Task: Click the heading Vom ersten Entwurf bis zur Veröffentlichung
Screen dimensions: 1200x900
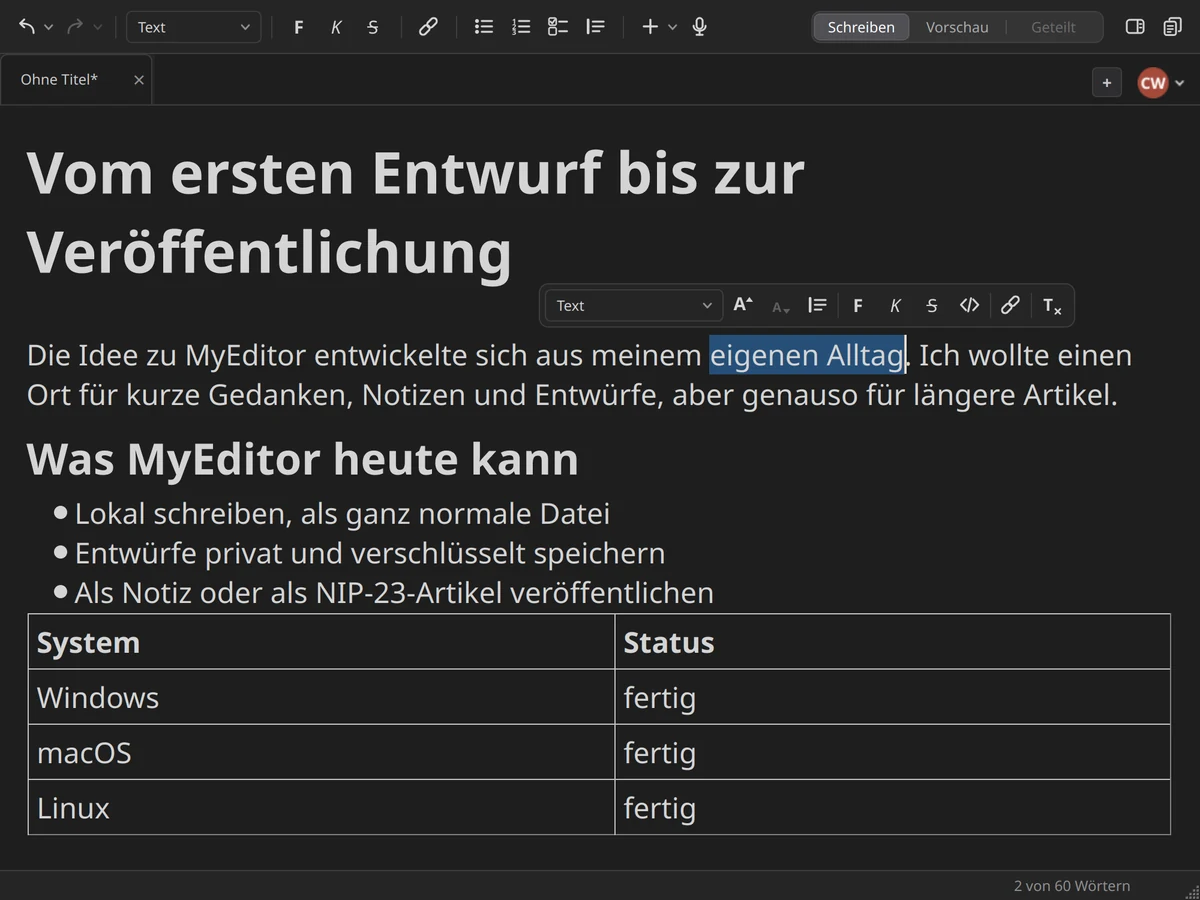Action: coord(415,212)
